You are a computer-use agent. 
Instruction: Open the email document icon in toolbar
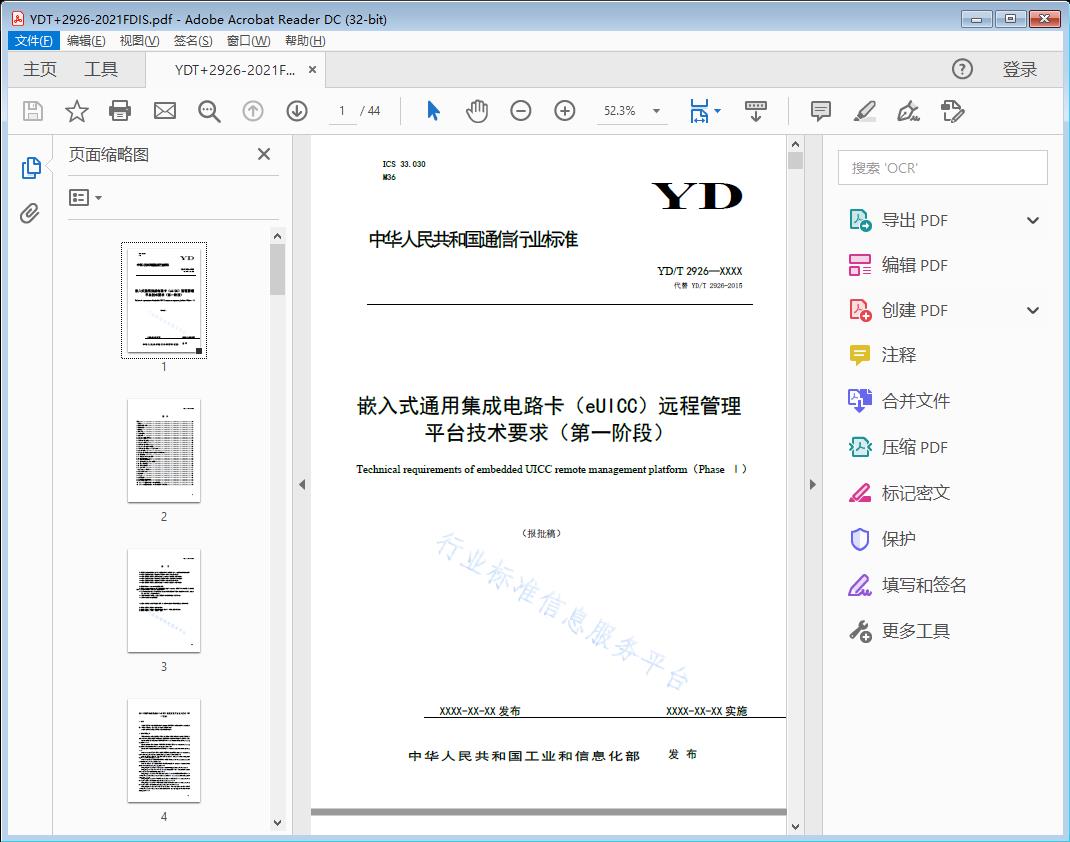point(164,111)
